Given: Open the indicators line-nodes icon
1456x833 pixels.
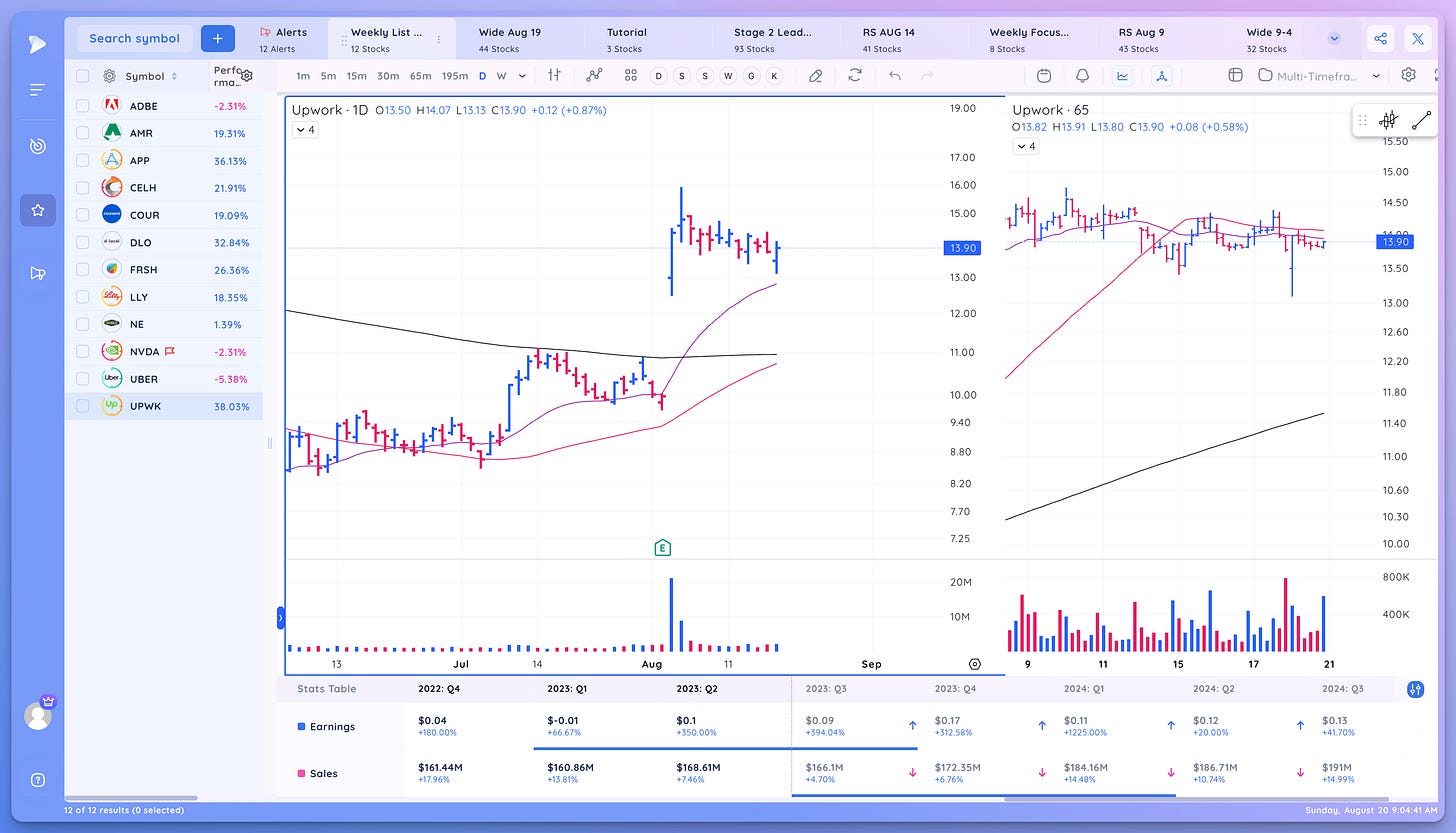Looking at the screenshot, I should point(594,75).
